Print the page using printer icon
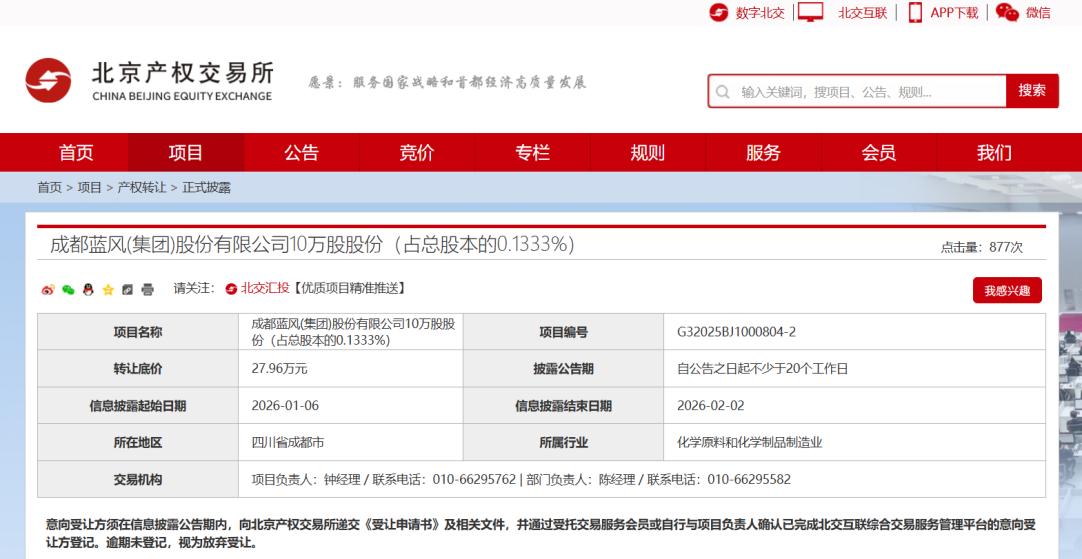Screen dimensions: 1082x559 [147, 290]
